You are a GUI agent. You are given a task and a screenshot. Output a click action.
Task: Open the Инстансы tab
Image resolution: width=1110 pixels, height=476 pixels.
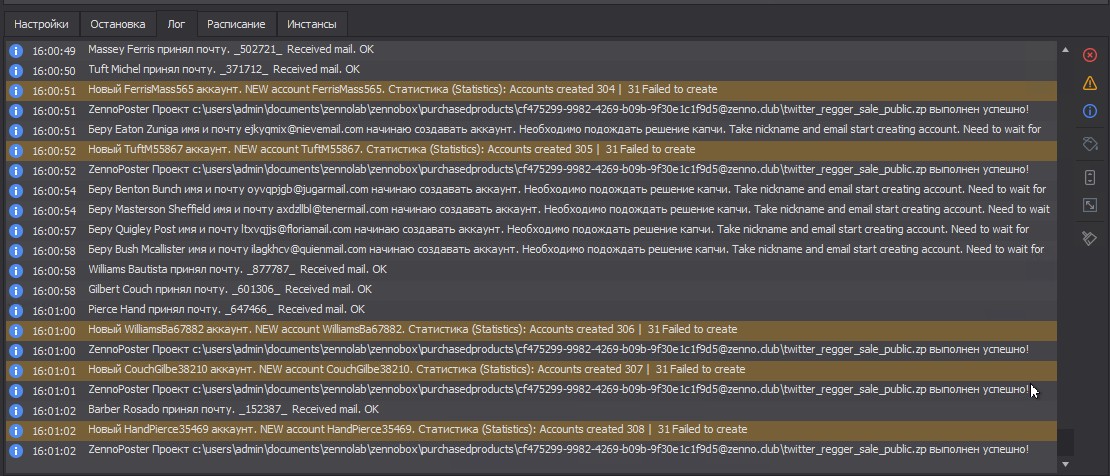tap(311, 24)
